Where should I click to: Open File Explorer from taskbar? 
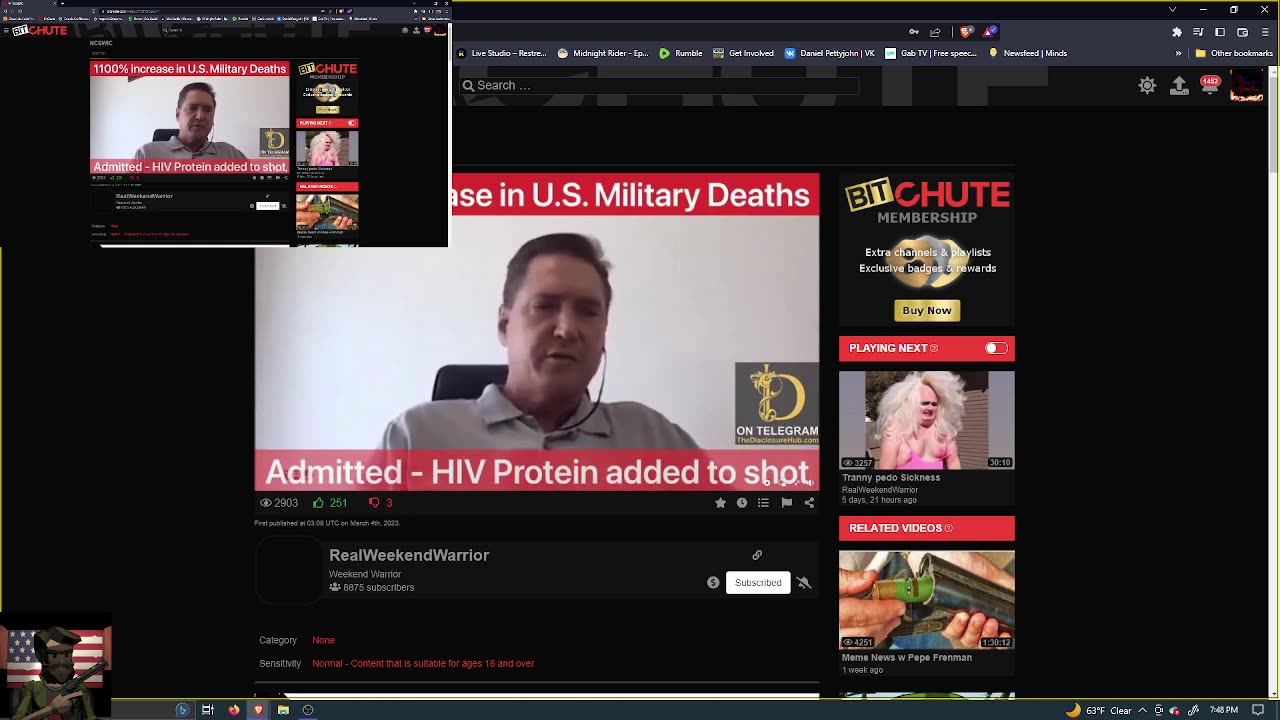pyautogui.click(x=283, y=710)
